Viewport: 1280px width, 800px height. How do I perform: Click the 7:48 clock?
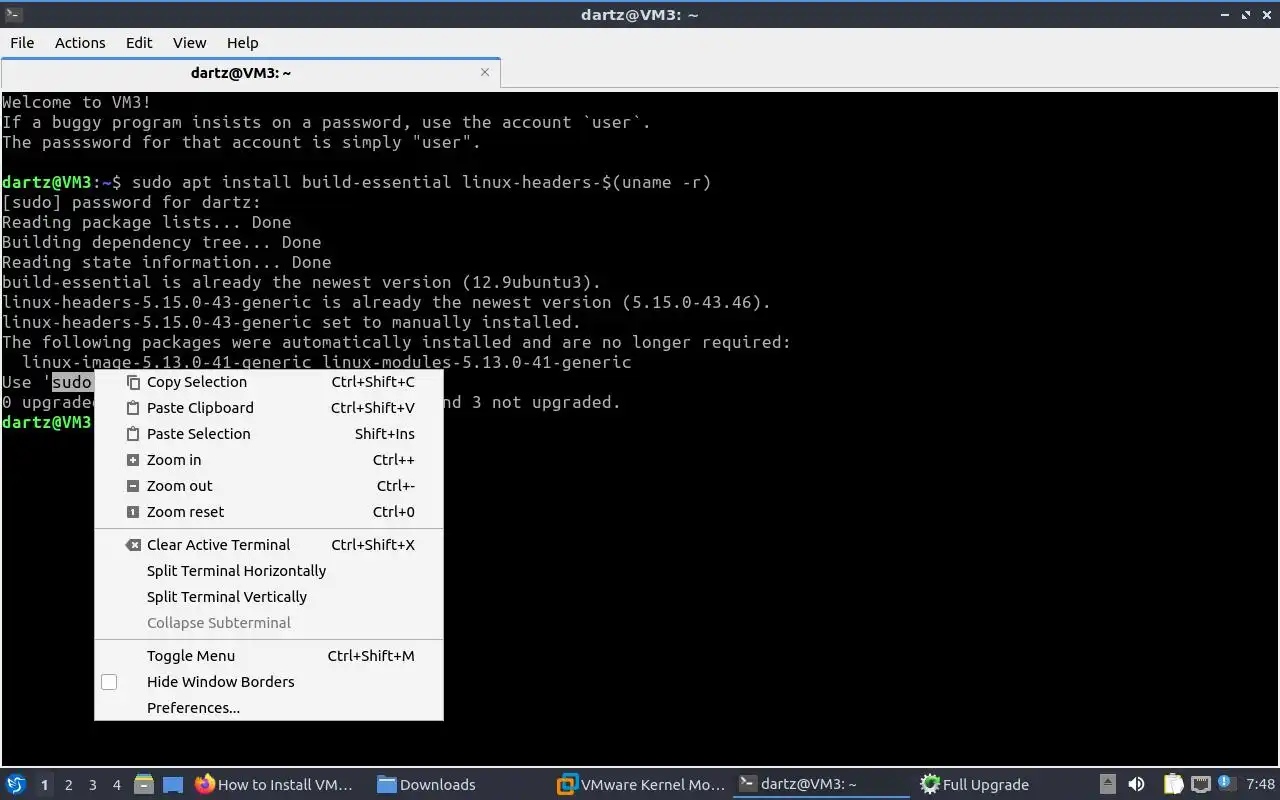[1261, 785]
